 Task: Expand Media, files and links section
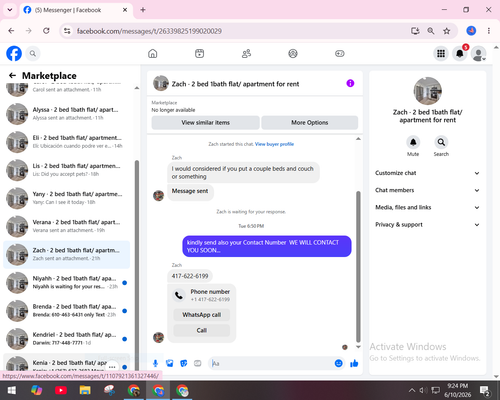(427, 207)
